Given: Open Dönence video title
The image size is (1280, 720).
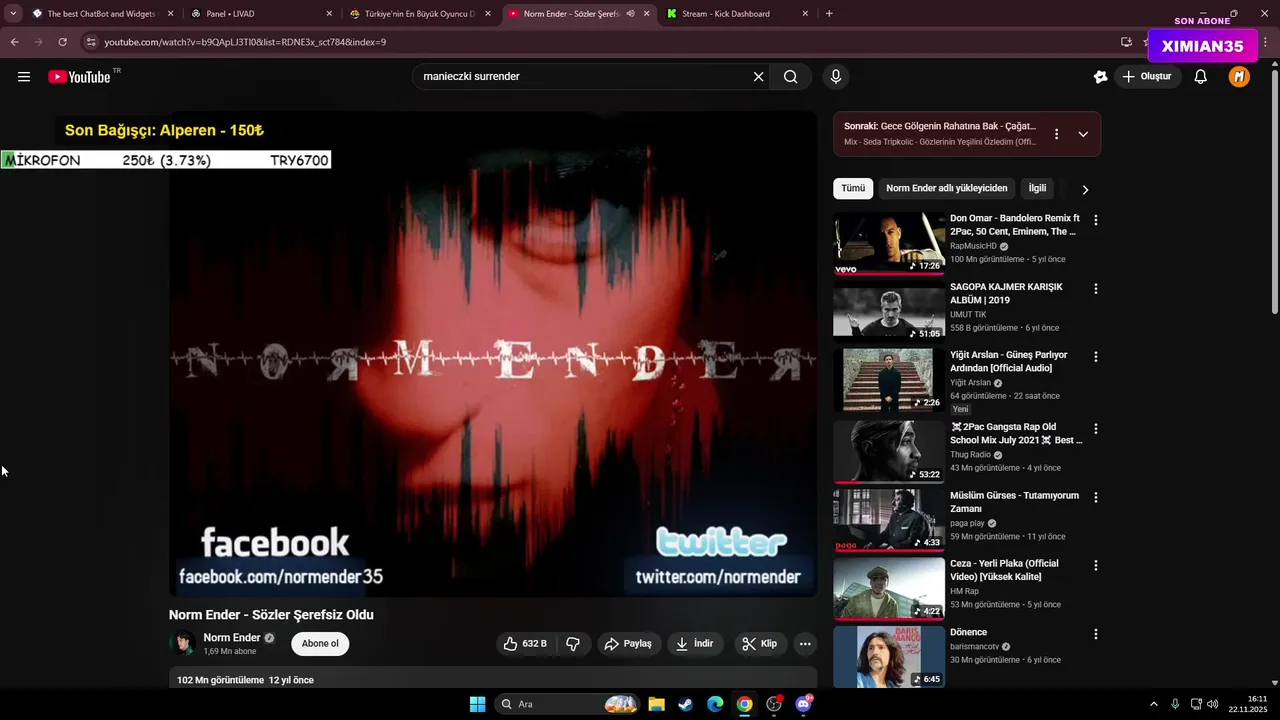Looking at the screenshot, I should point(968,633).
